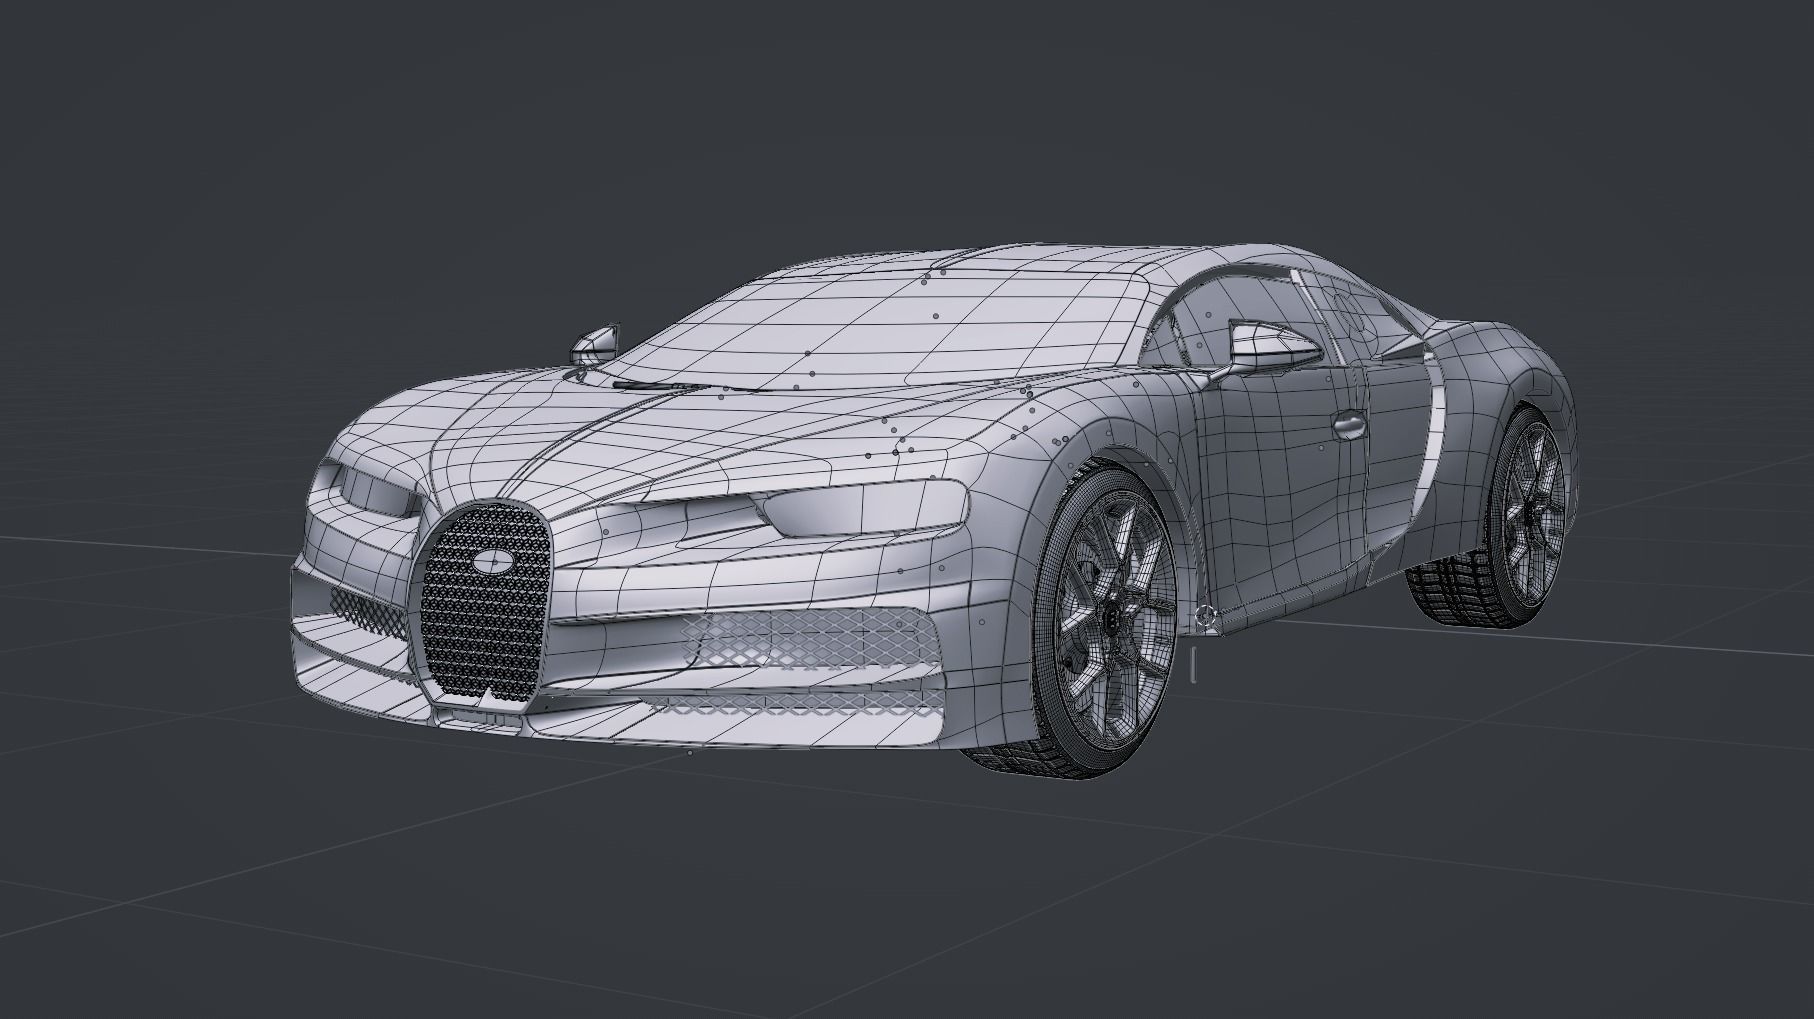Select the wide lower bumper mesh grille

pyautogui.click(x=810, y=641)
